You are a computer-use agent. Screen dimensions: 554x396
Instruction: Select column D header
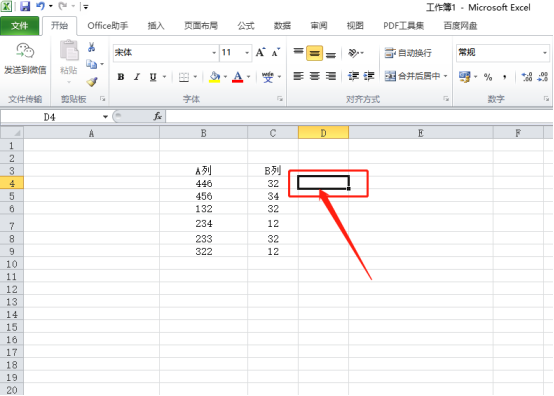[323, 133]
